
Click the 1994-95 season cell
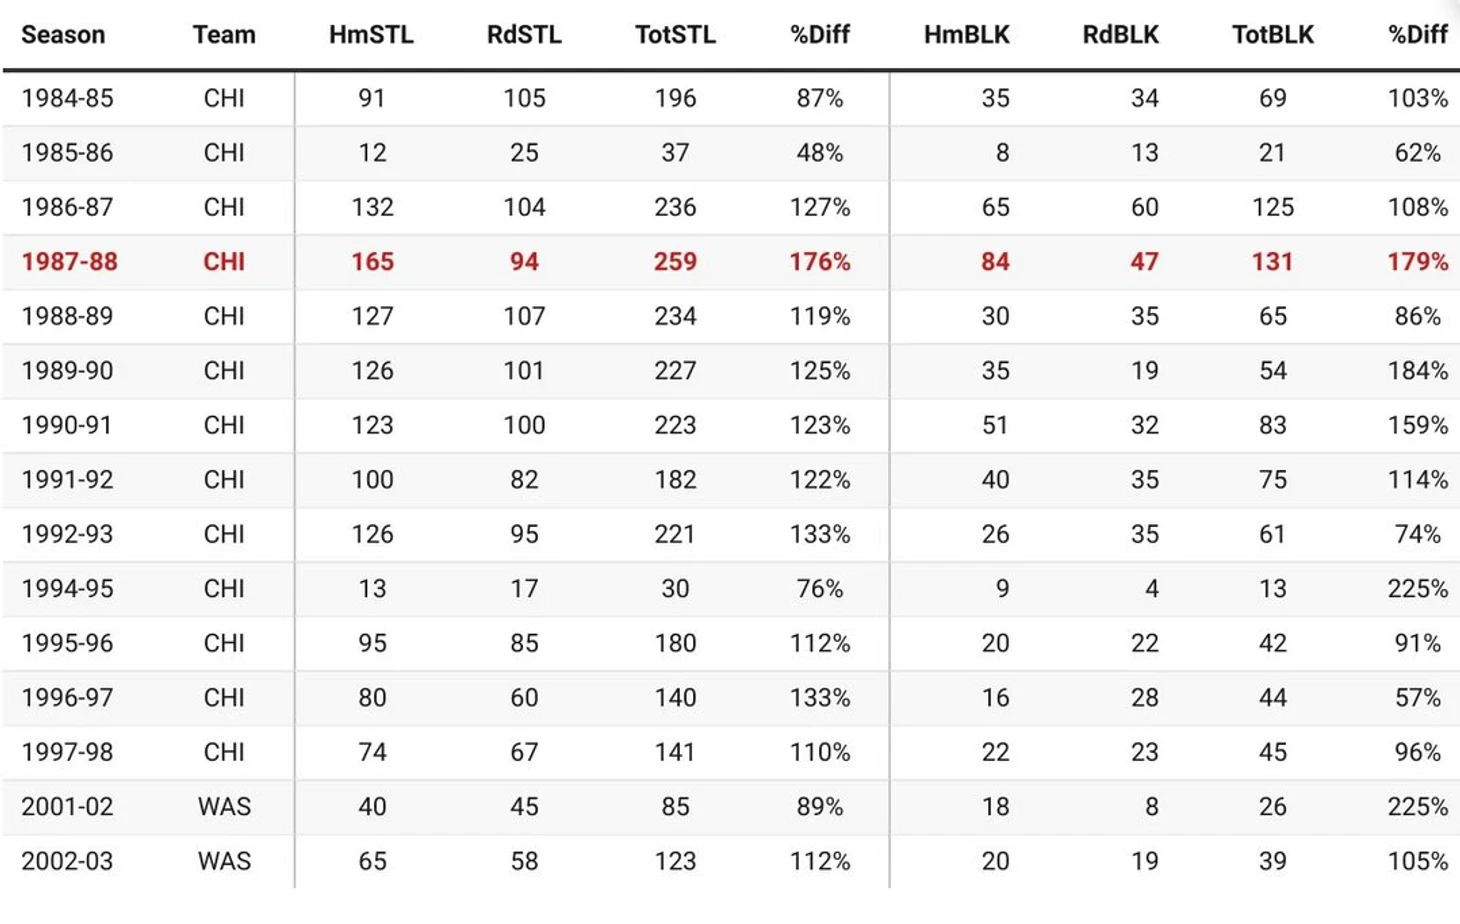point(67,589)
